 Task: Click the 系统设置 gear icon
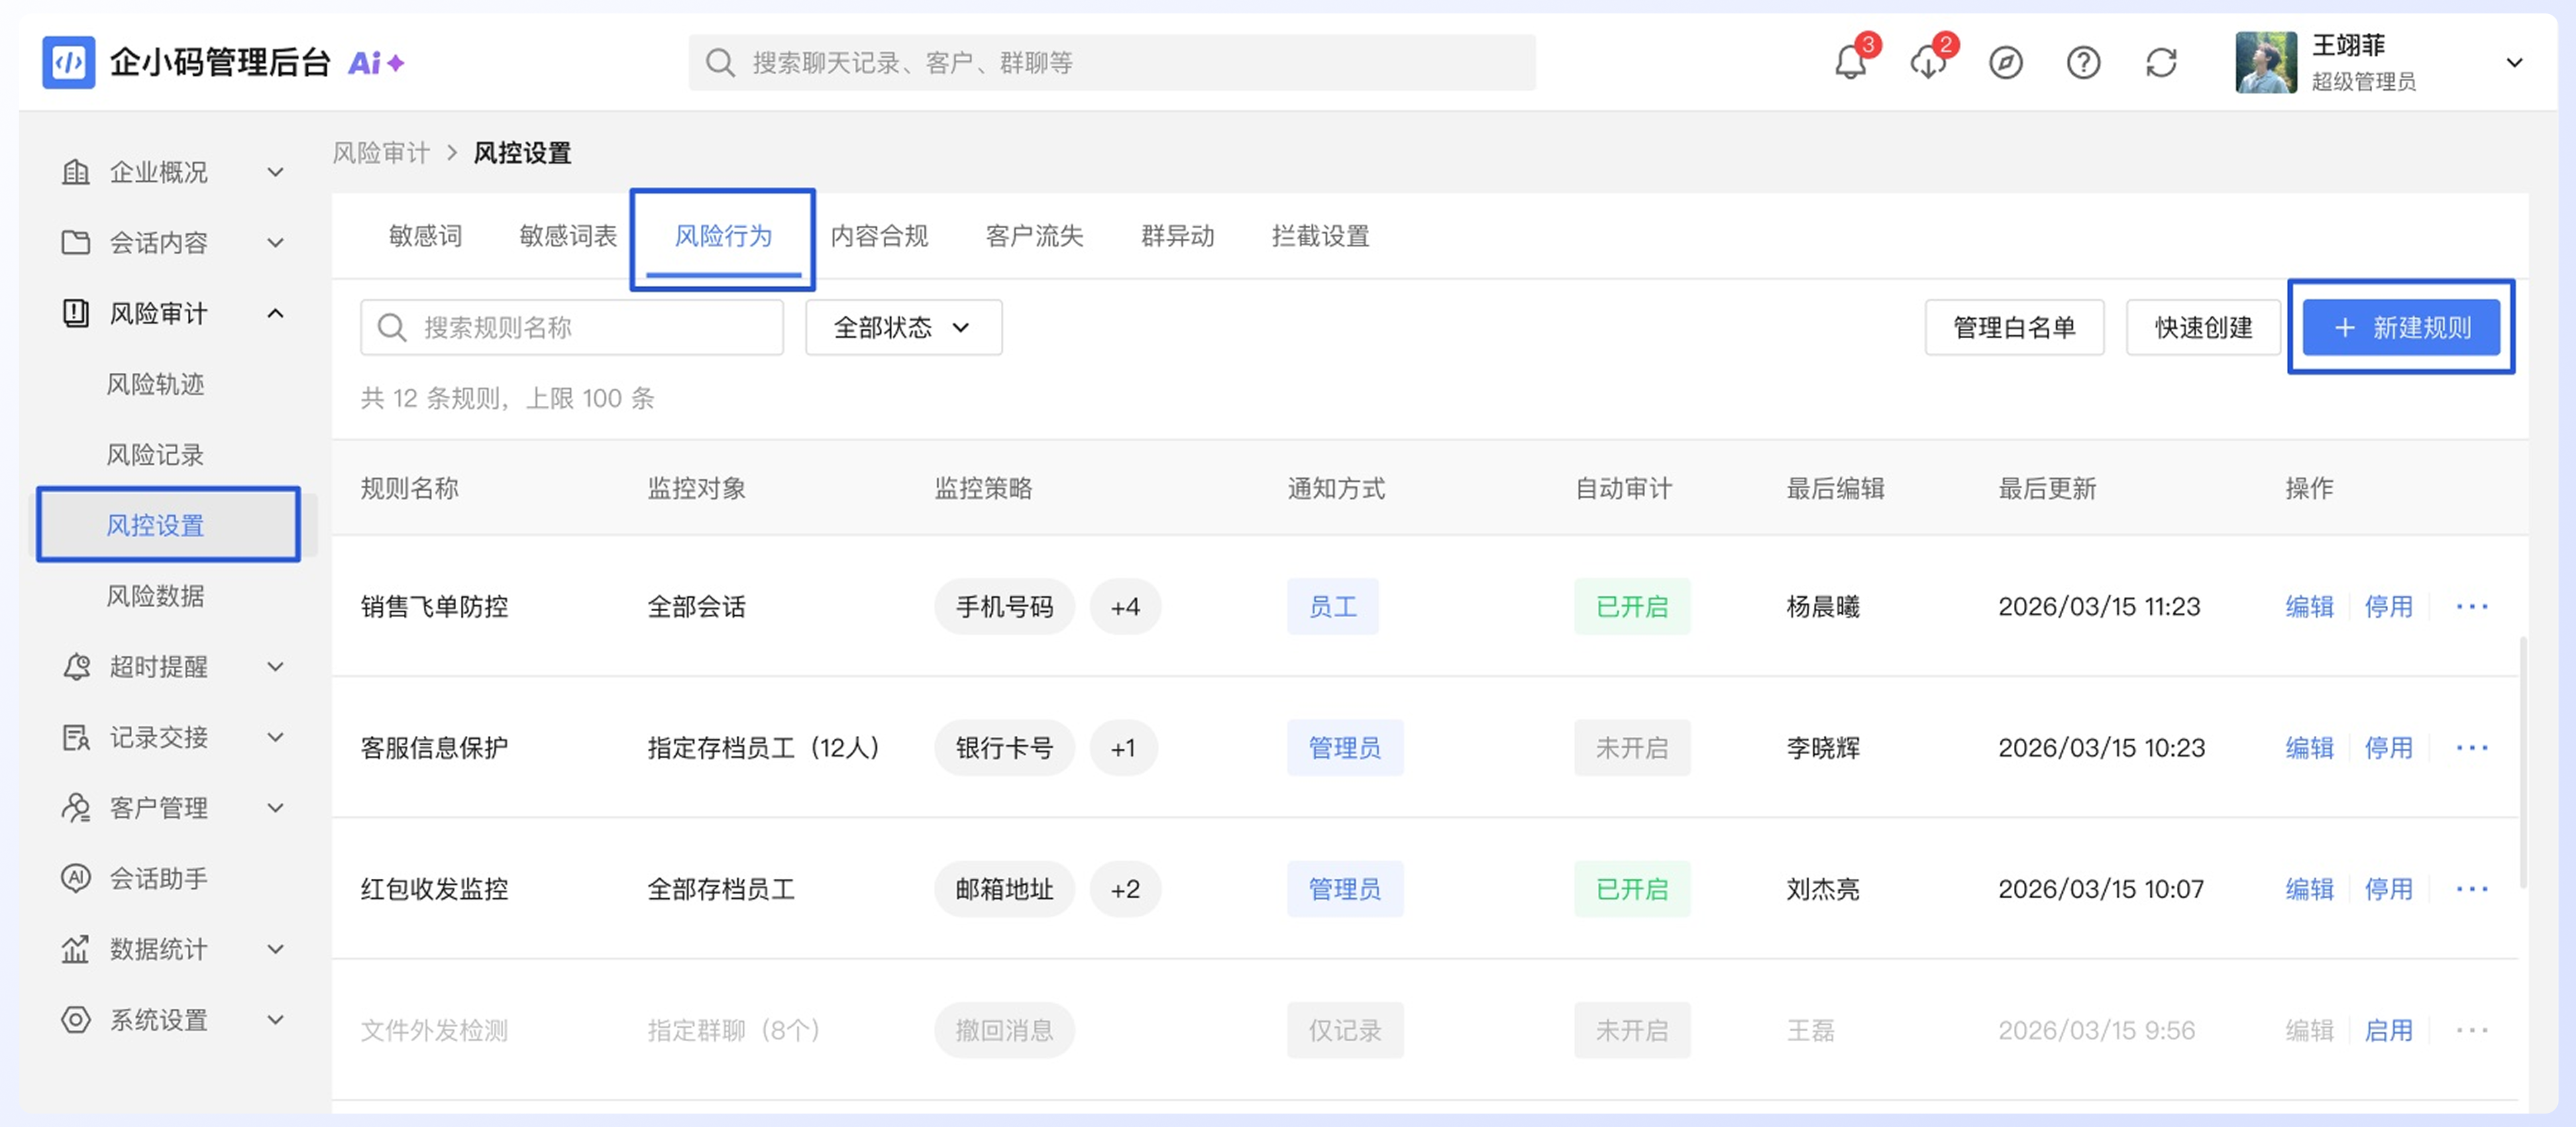(76, 1019)
